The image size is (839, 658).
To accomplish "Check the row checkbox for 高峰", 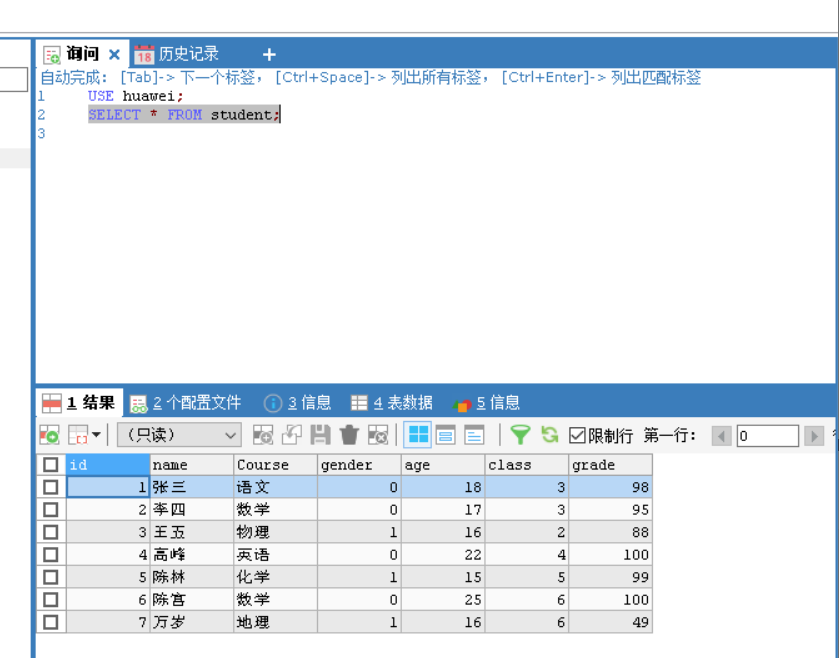I will [x=51, y=555].
